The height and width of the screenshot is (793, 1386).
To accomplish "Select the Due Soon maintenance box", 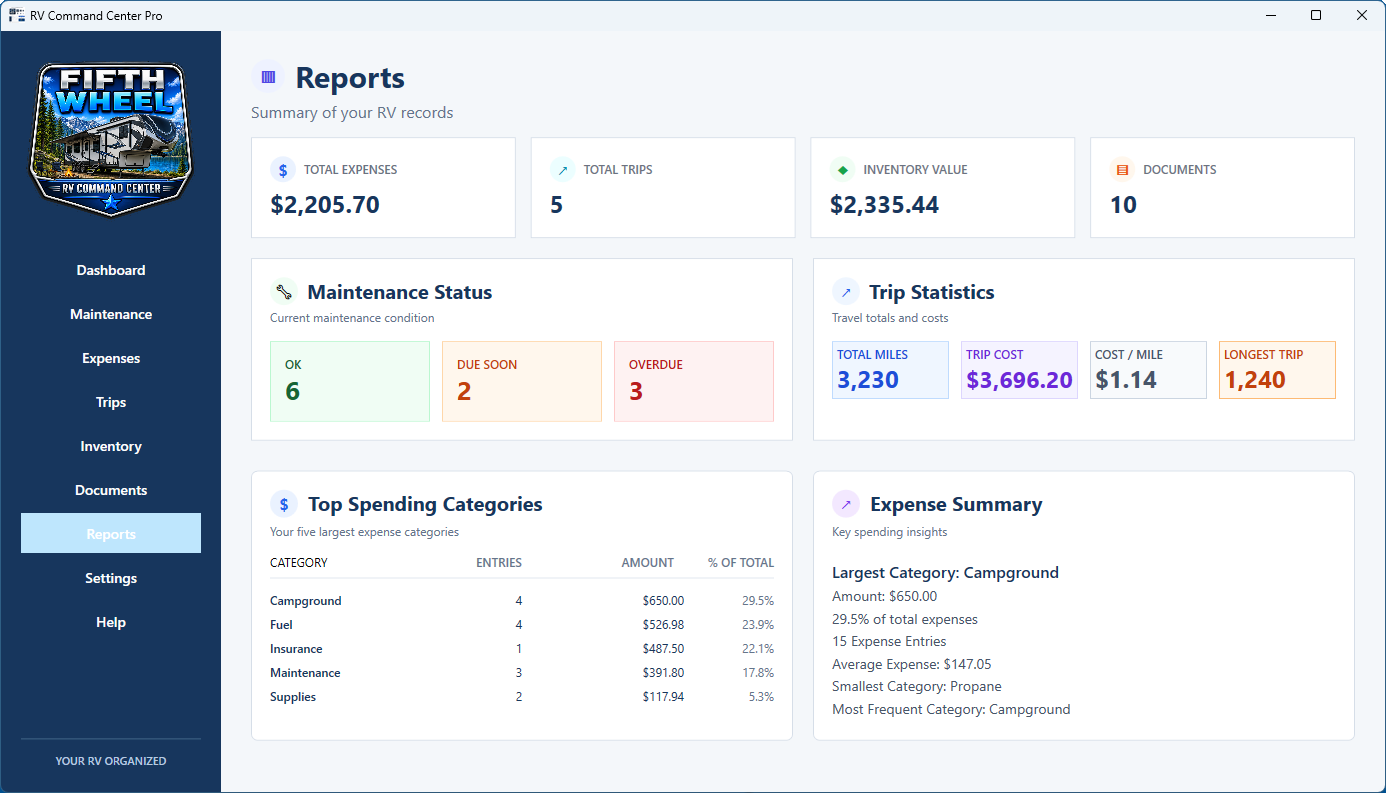I will (522, 381).
